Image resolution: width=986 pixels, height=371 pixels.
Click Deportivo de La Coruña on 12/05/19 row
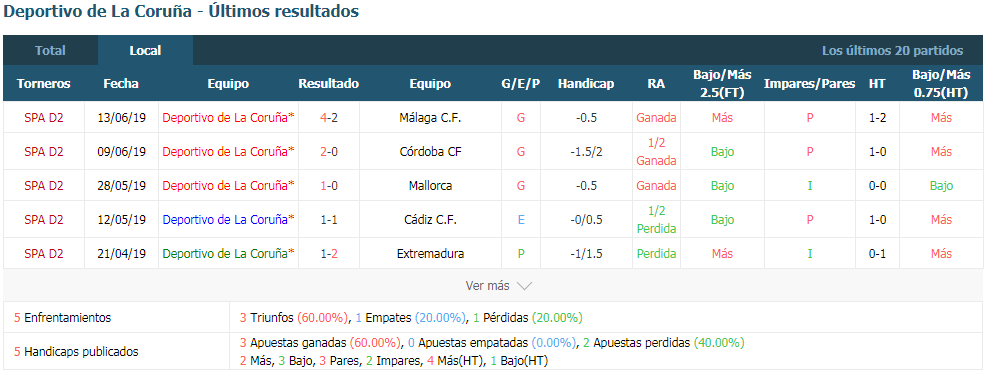point(228,219)
